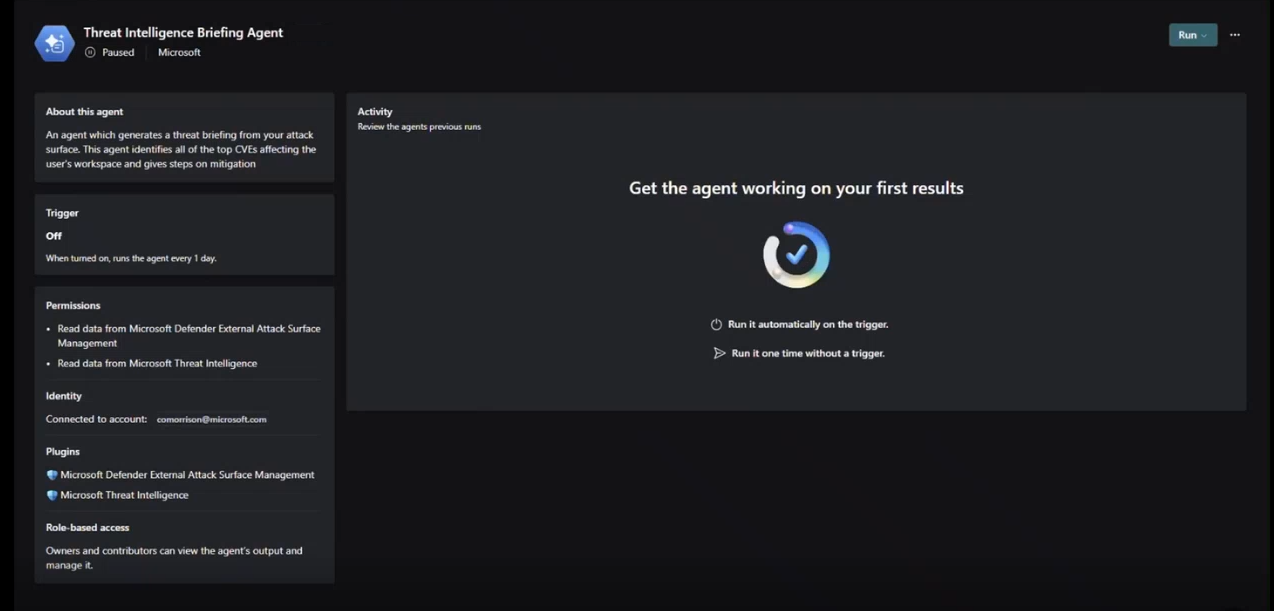Click the Owners and contributors description text
This screenshot has height=611, width=1274.
click(174, 558)
